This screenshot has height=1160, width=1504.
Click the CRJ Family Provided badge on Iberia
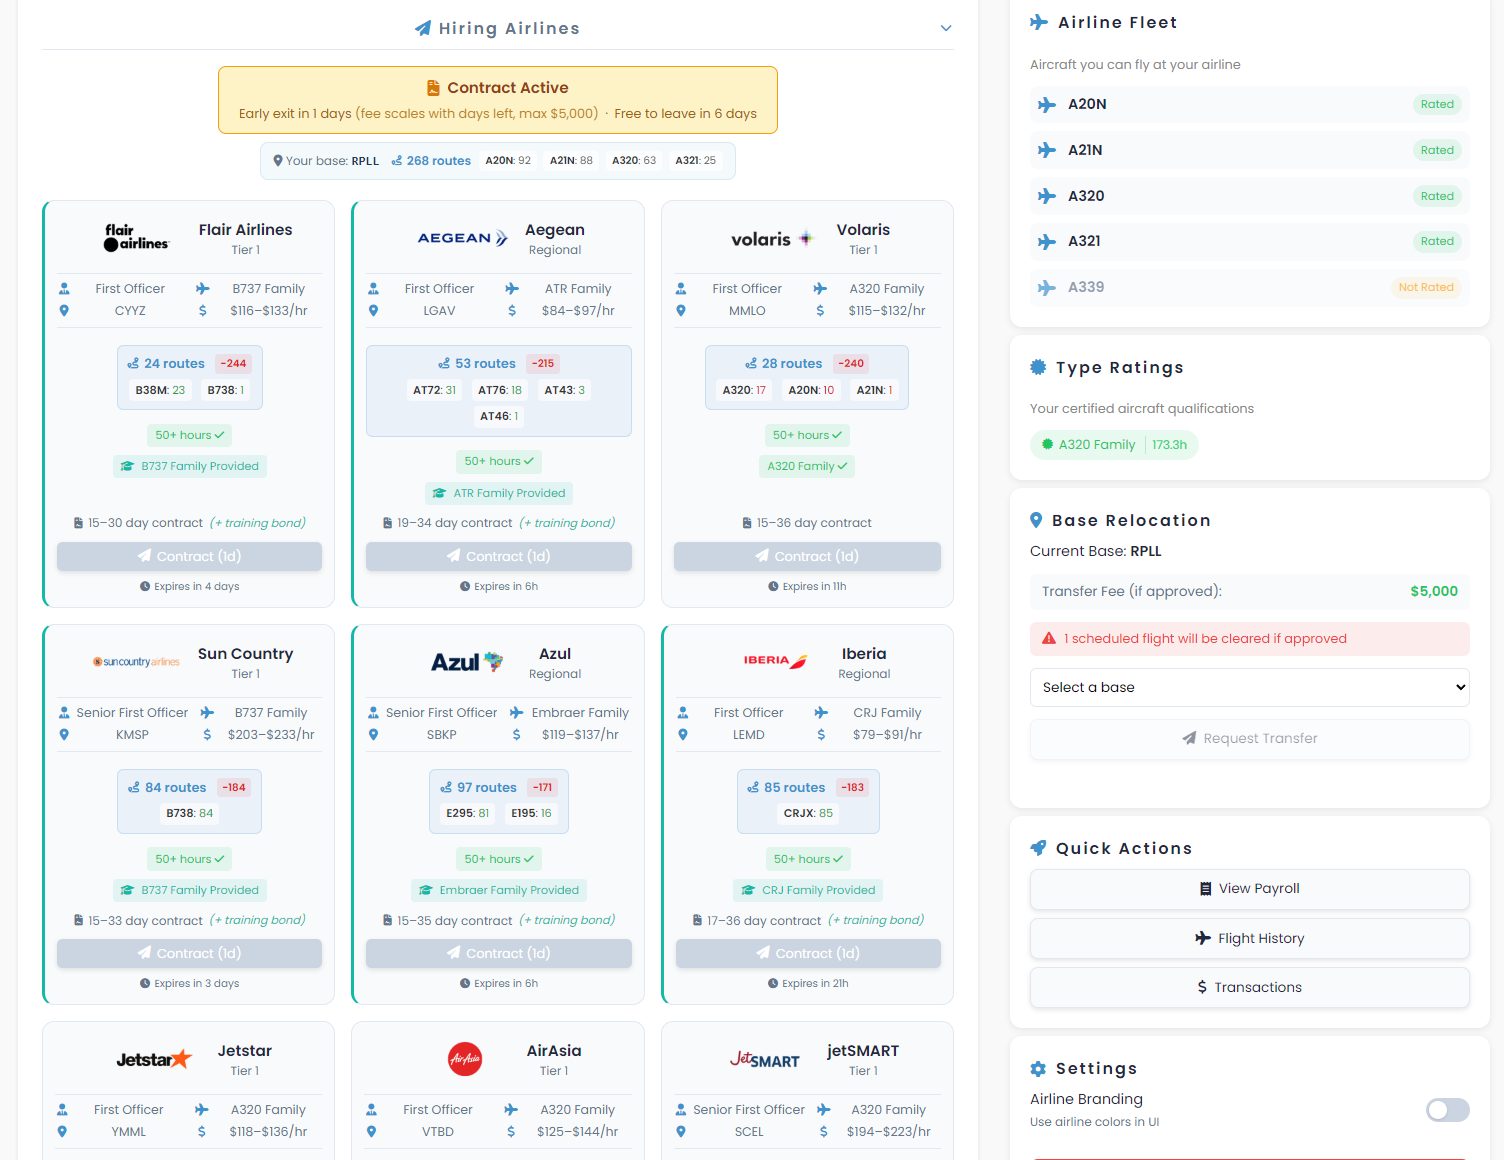click(x=808, y=890)
